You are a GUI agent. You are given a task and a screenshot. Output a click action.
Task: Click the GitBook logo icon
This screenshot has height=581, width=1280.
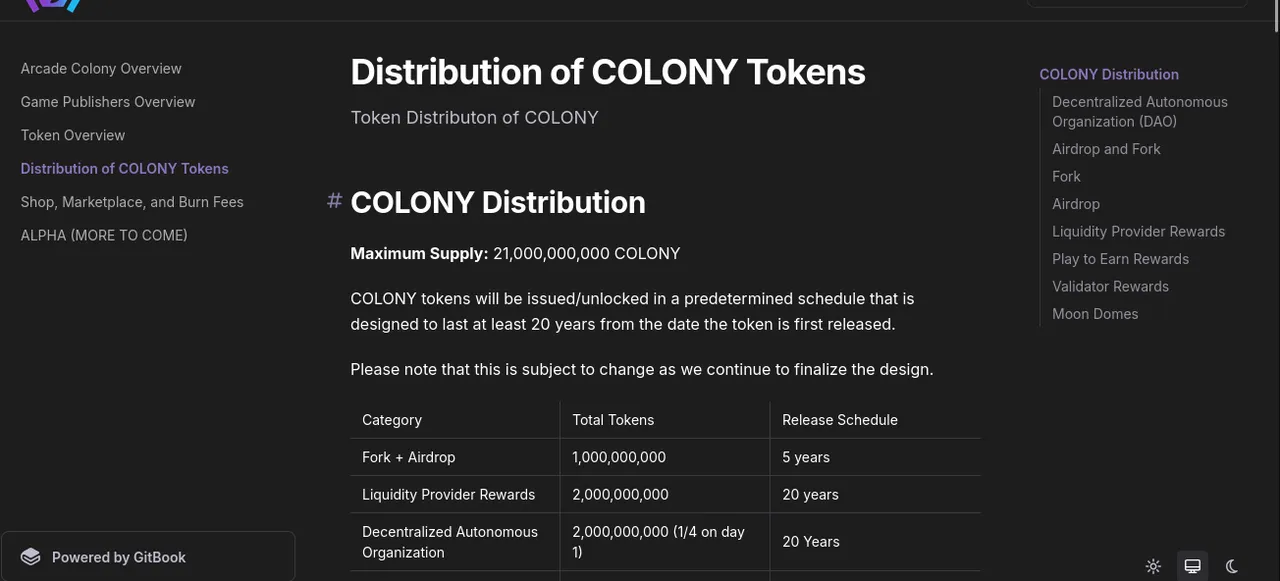(x=31, y=557)
